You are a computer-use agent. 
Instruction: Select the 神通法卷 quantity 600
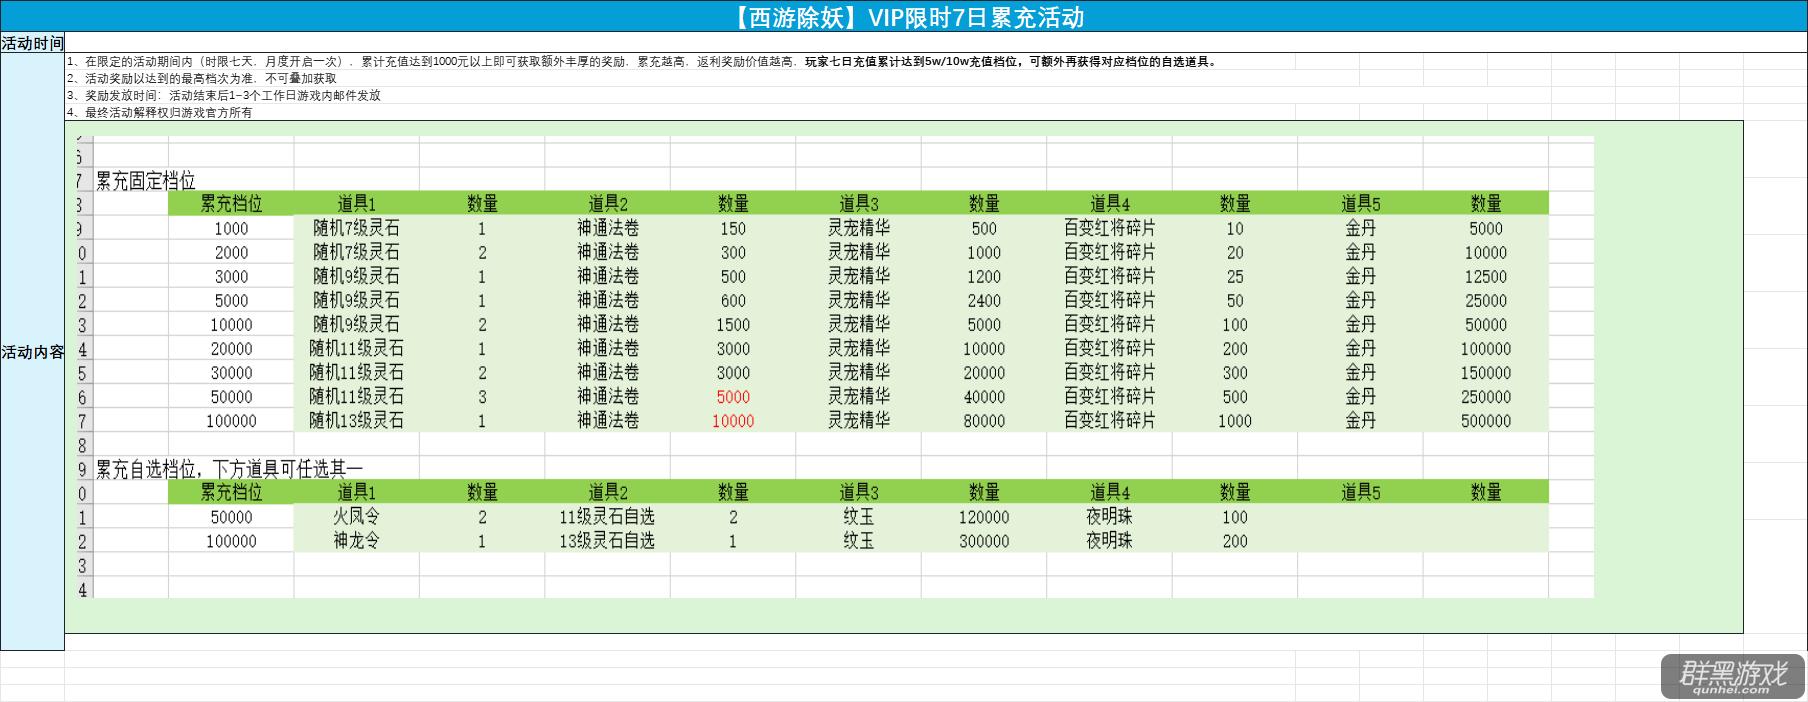[x=733, y=300]
